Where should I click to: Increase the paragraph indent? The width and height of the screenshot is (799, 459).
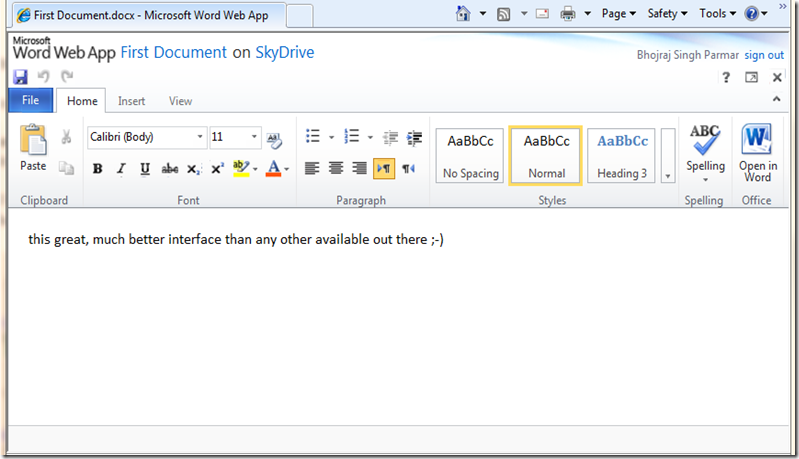(x=414, y=138)
